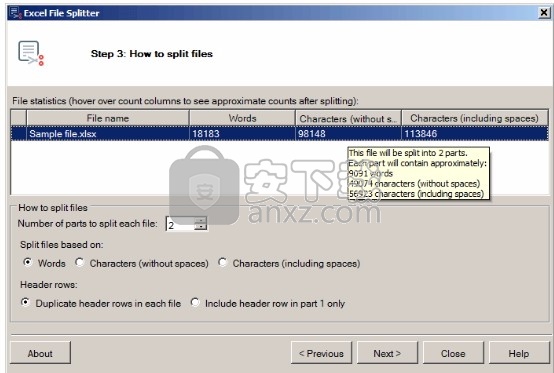Click the Close button at bottom
The image size is (554, 373).
pyautogui.click(x=453, y=353)
